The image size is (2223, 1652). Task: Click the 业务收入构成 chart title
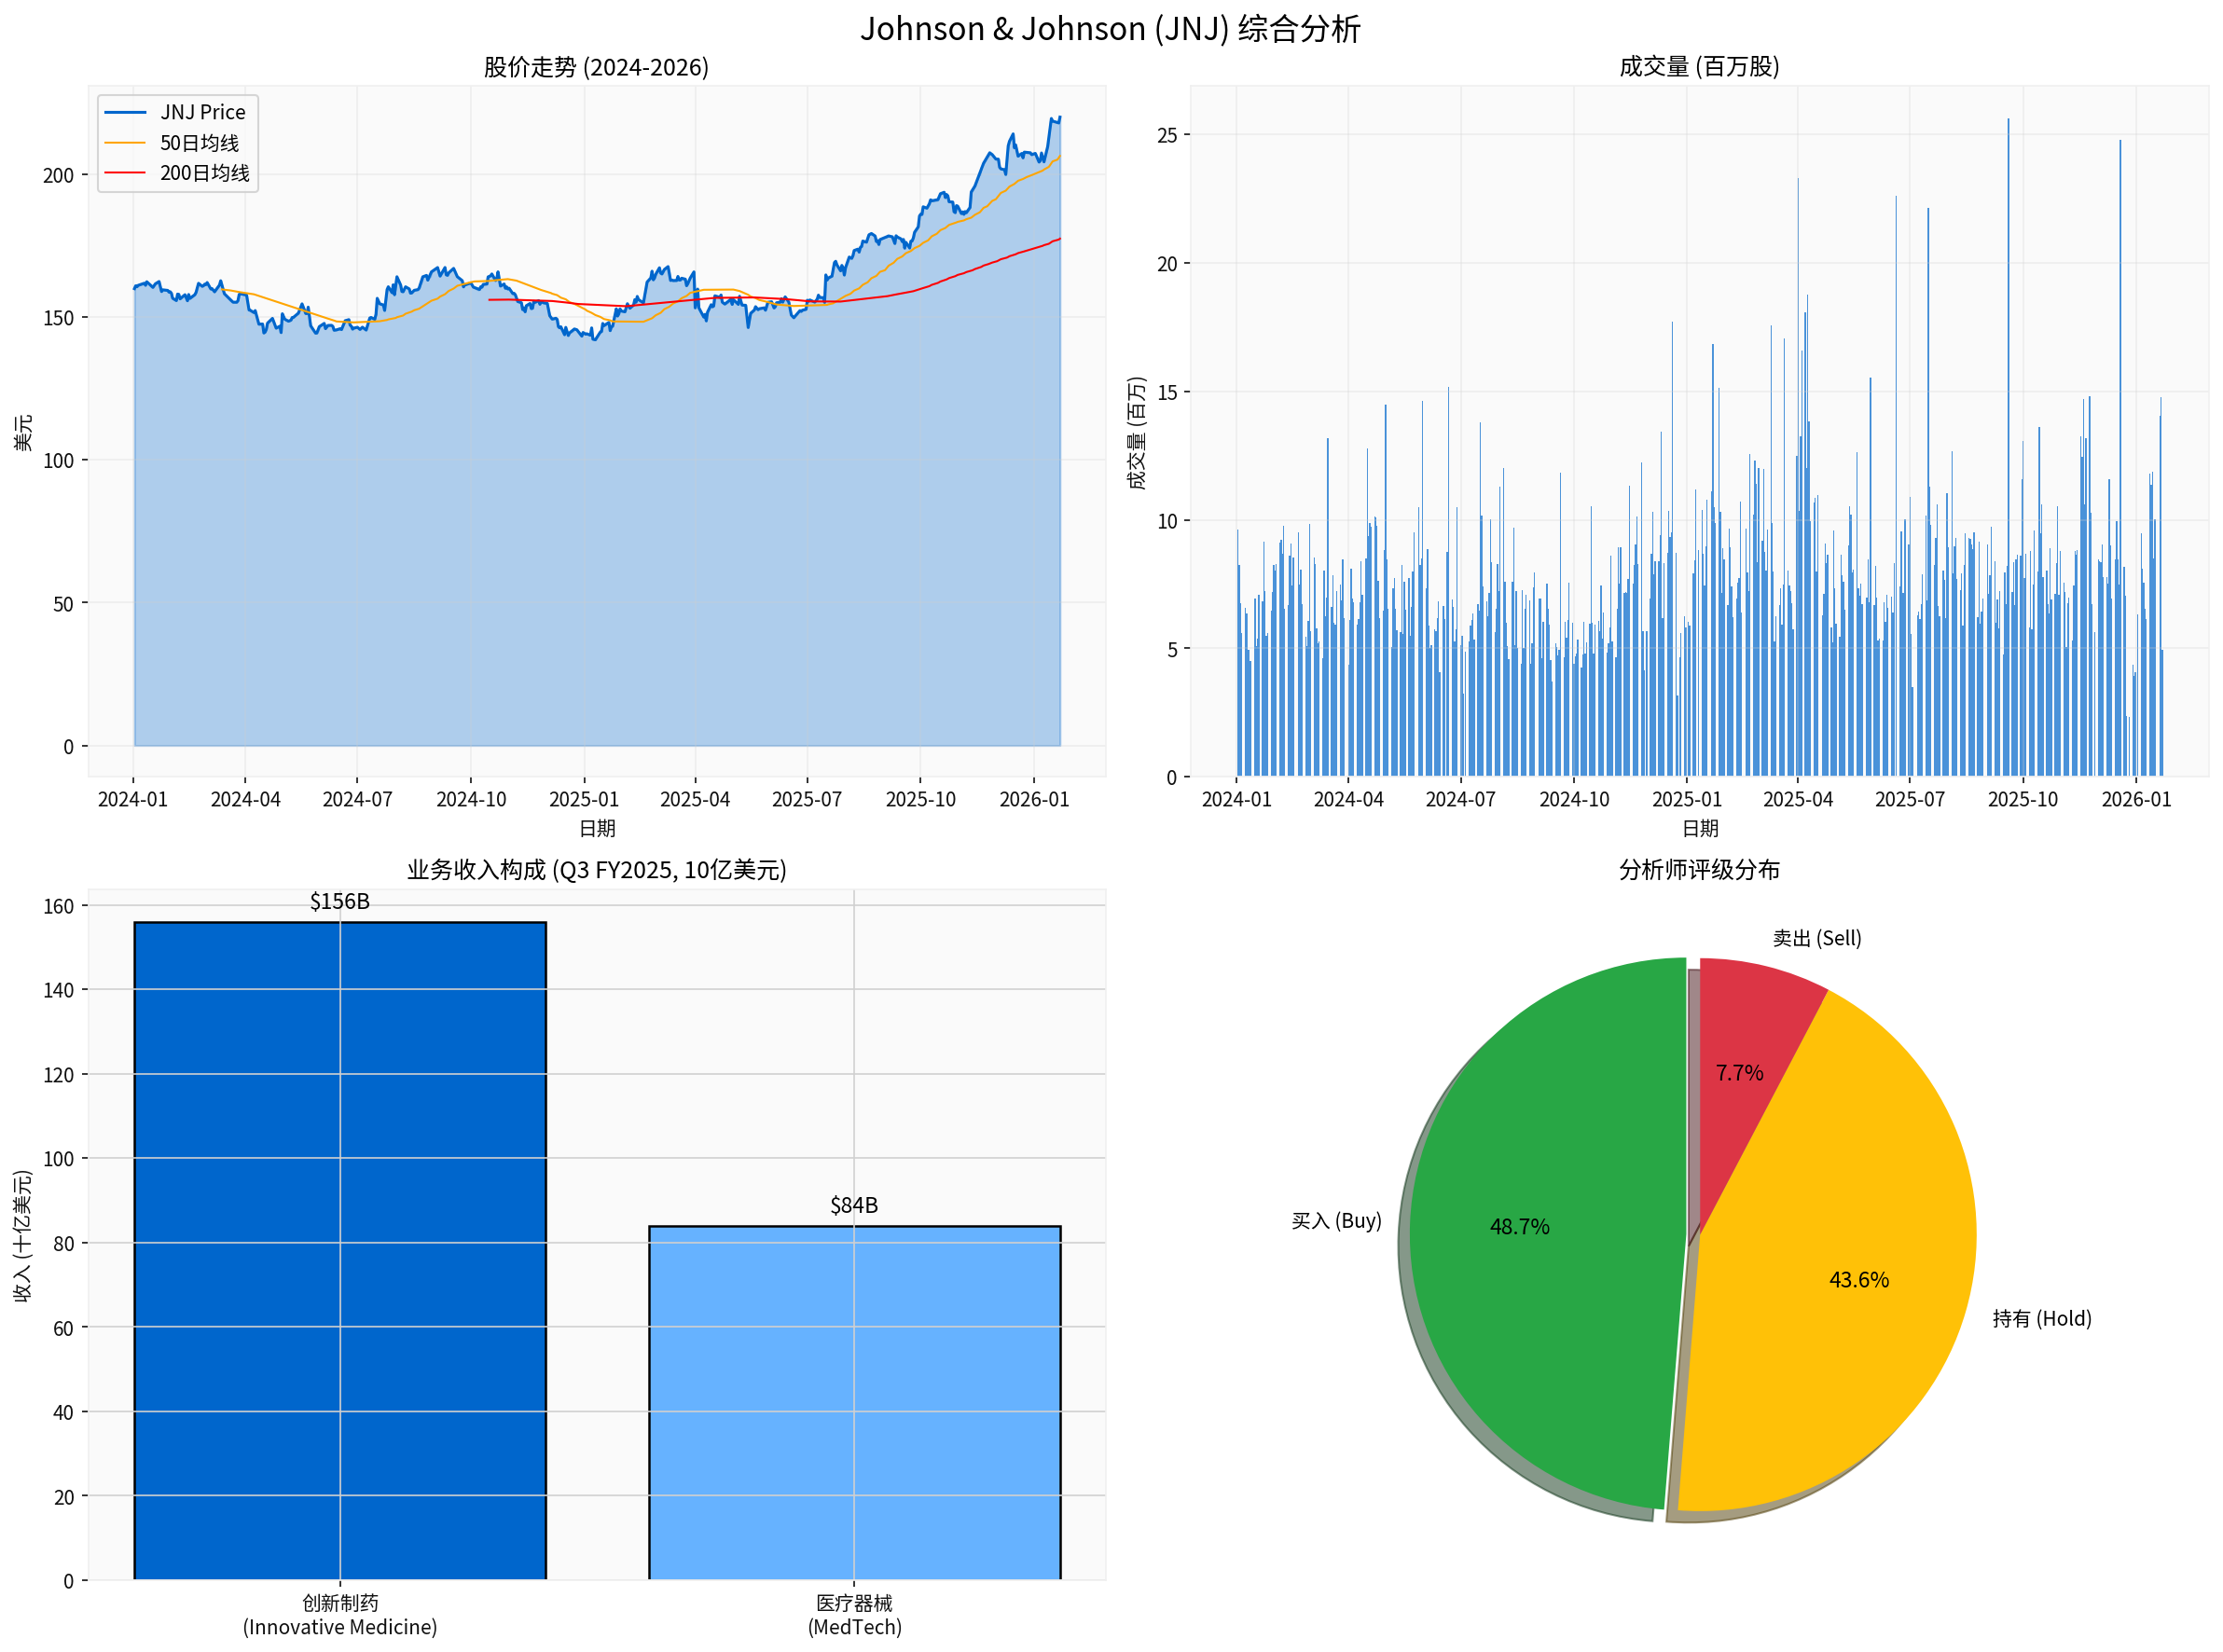[x=596, y=870]
